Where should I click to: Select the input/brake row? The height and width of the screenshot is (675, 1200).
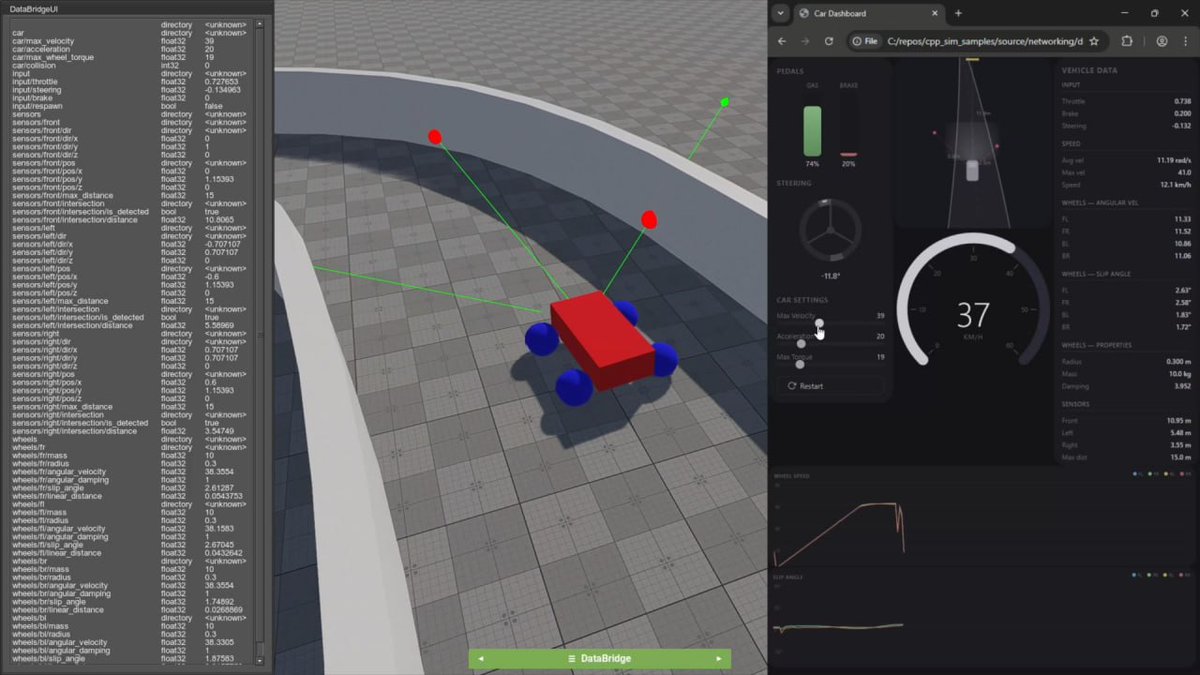pos(133,98)
